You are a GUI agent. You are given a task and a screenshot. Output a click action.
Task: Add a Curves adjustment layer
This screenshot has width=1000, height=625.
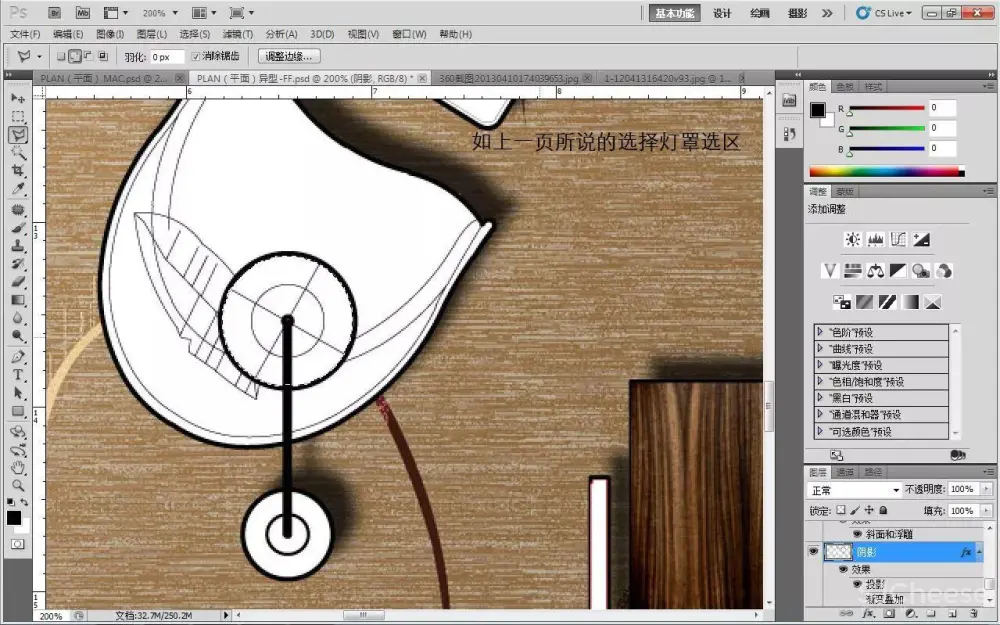click(x=898, y=240)
